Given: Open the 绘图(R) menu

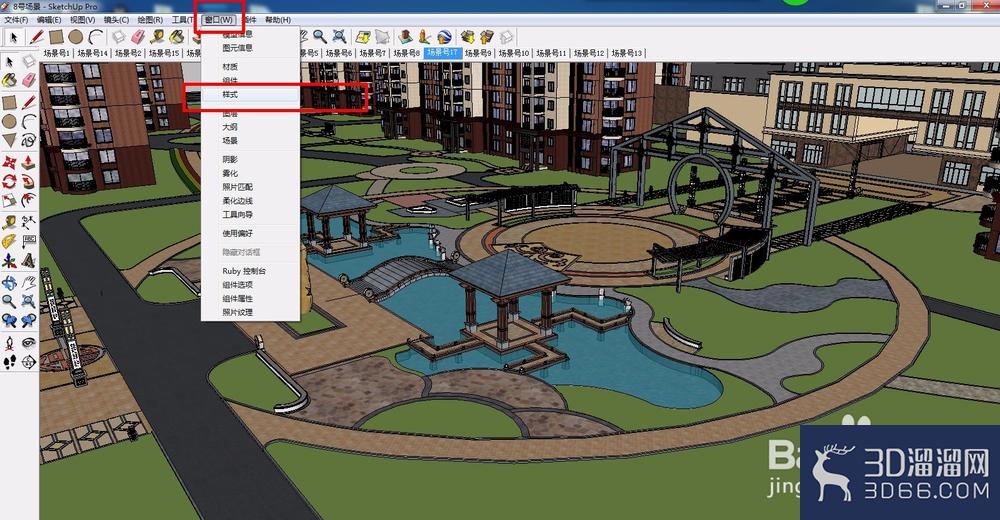Looking at the screenshot, I should click(x=151, y=20).
